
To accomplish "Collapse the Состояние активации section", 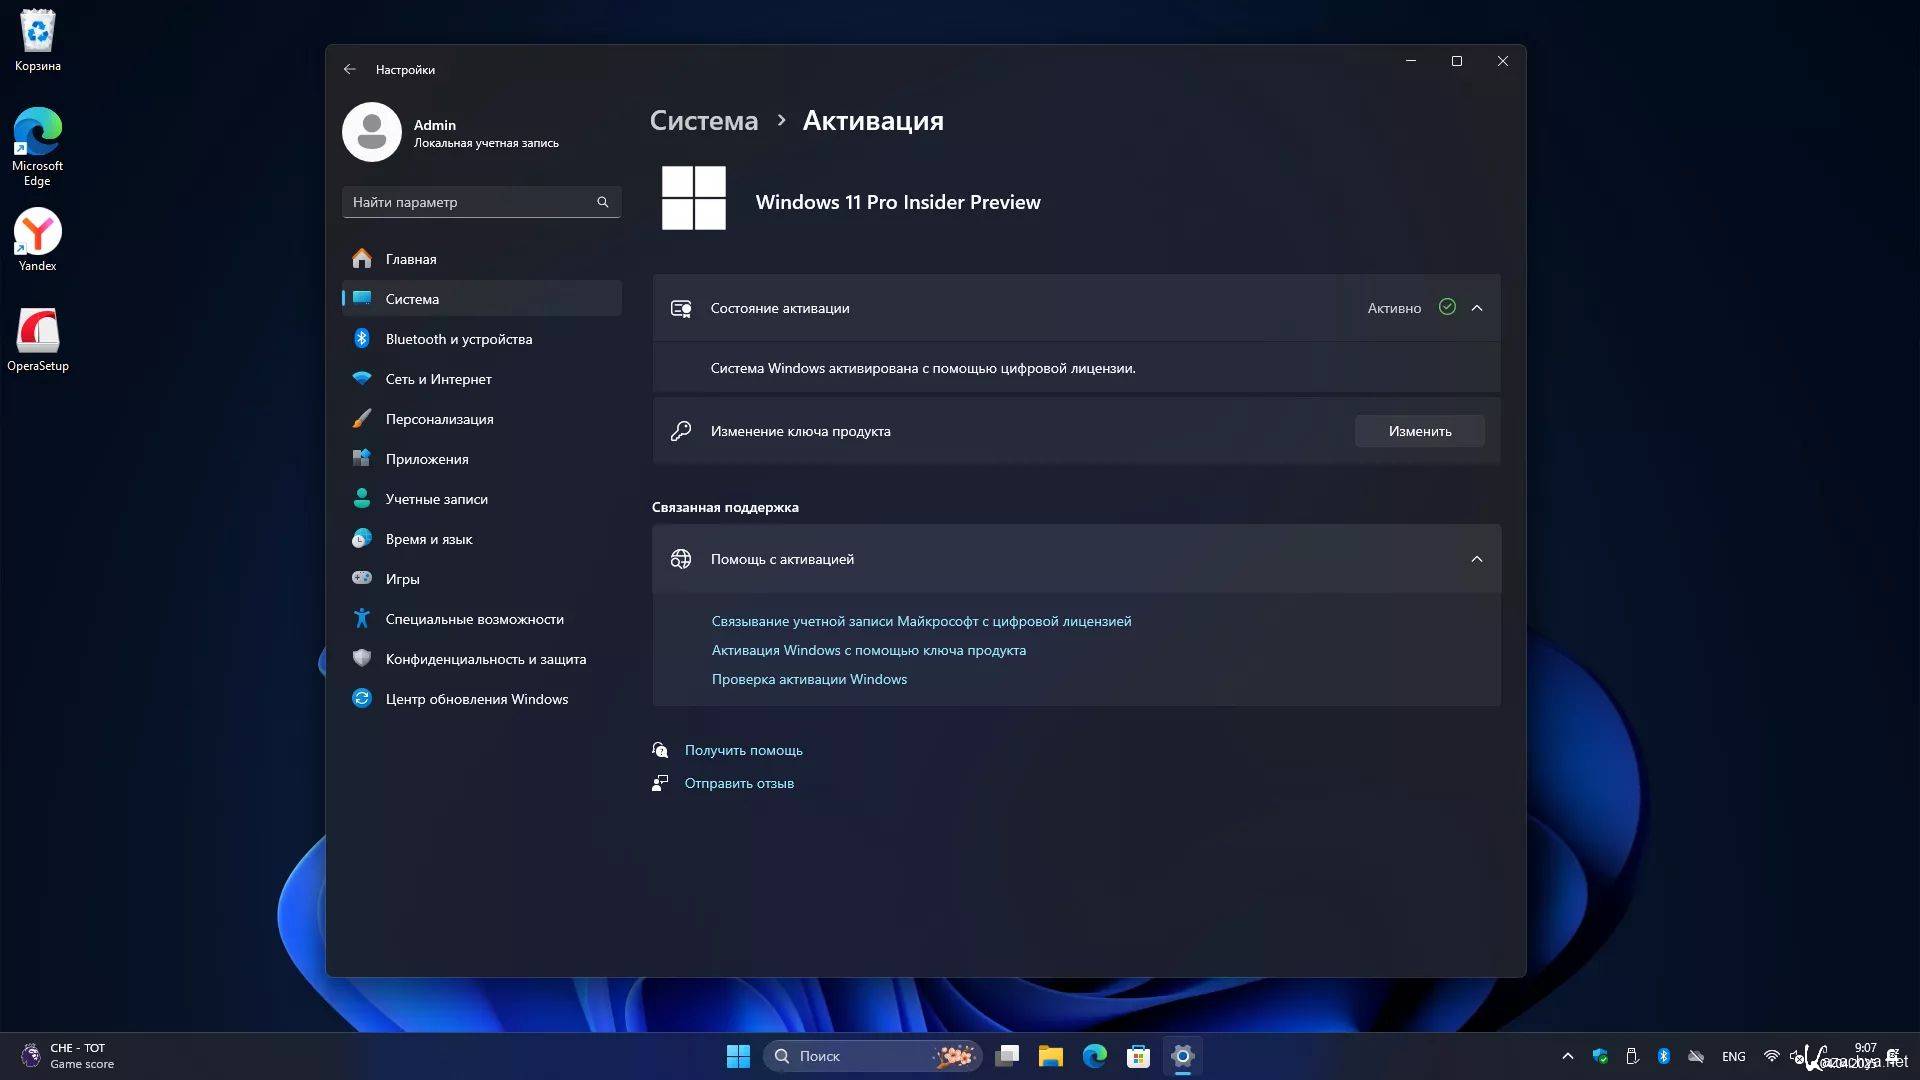I will pos(1477,308).
